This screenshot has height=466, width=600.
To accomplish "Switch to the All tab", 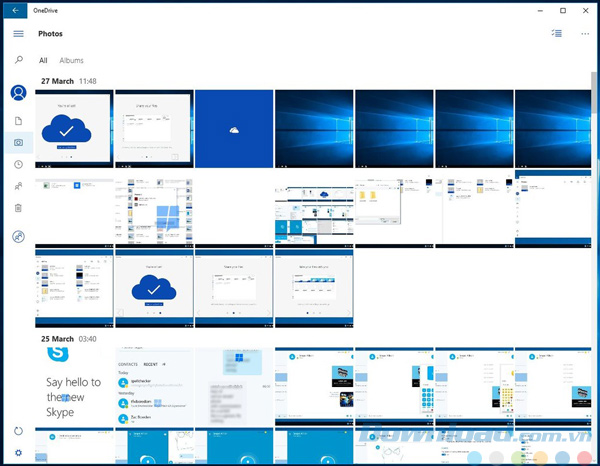I will pyautogui.click(x=43, y=61).
